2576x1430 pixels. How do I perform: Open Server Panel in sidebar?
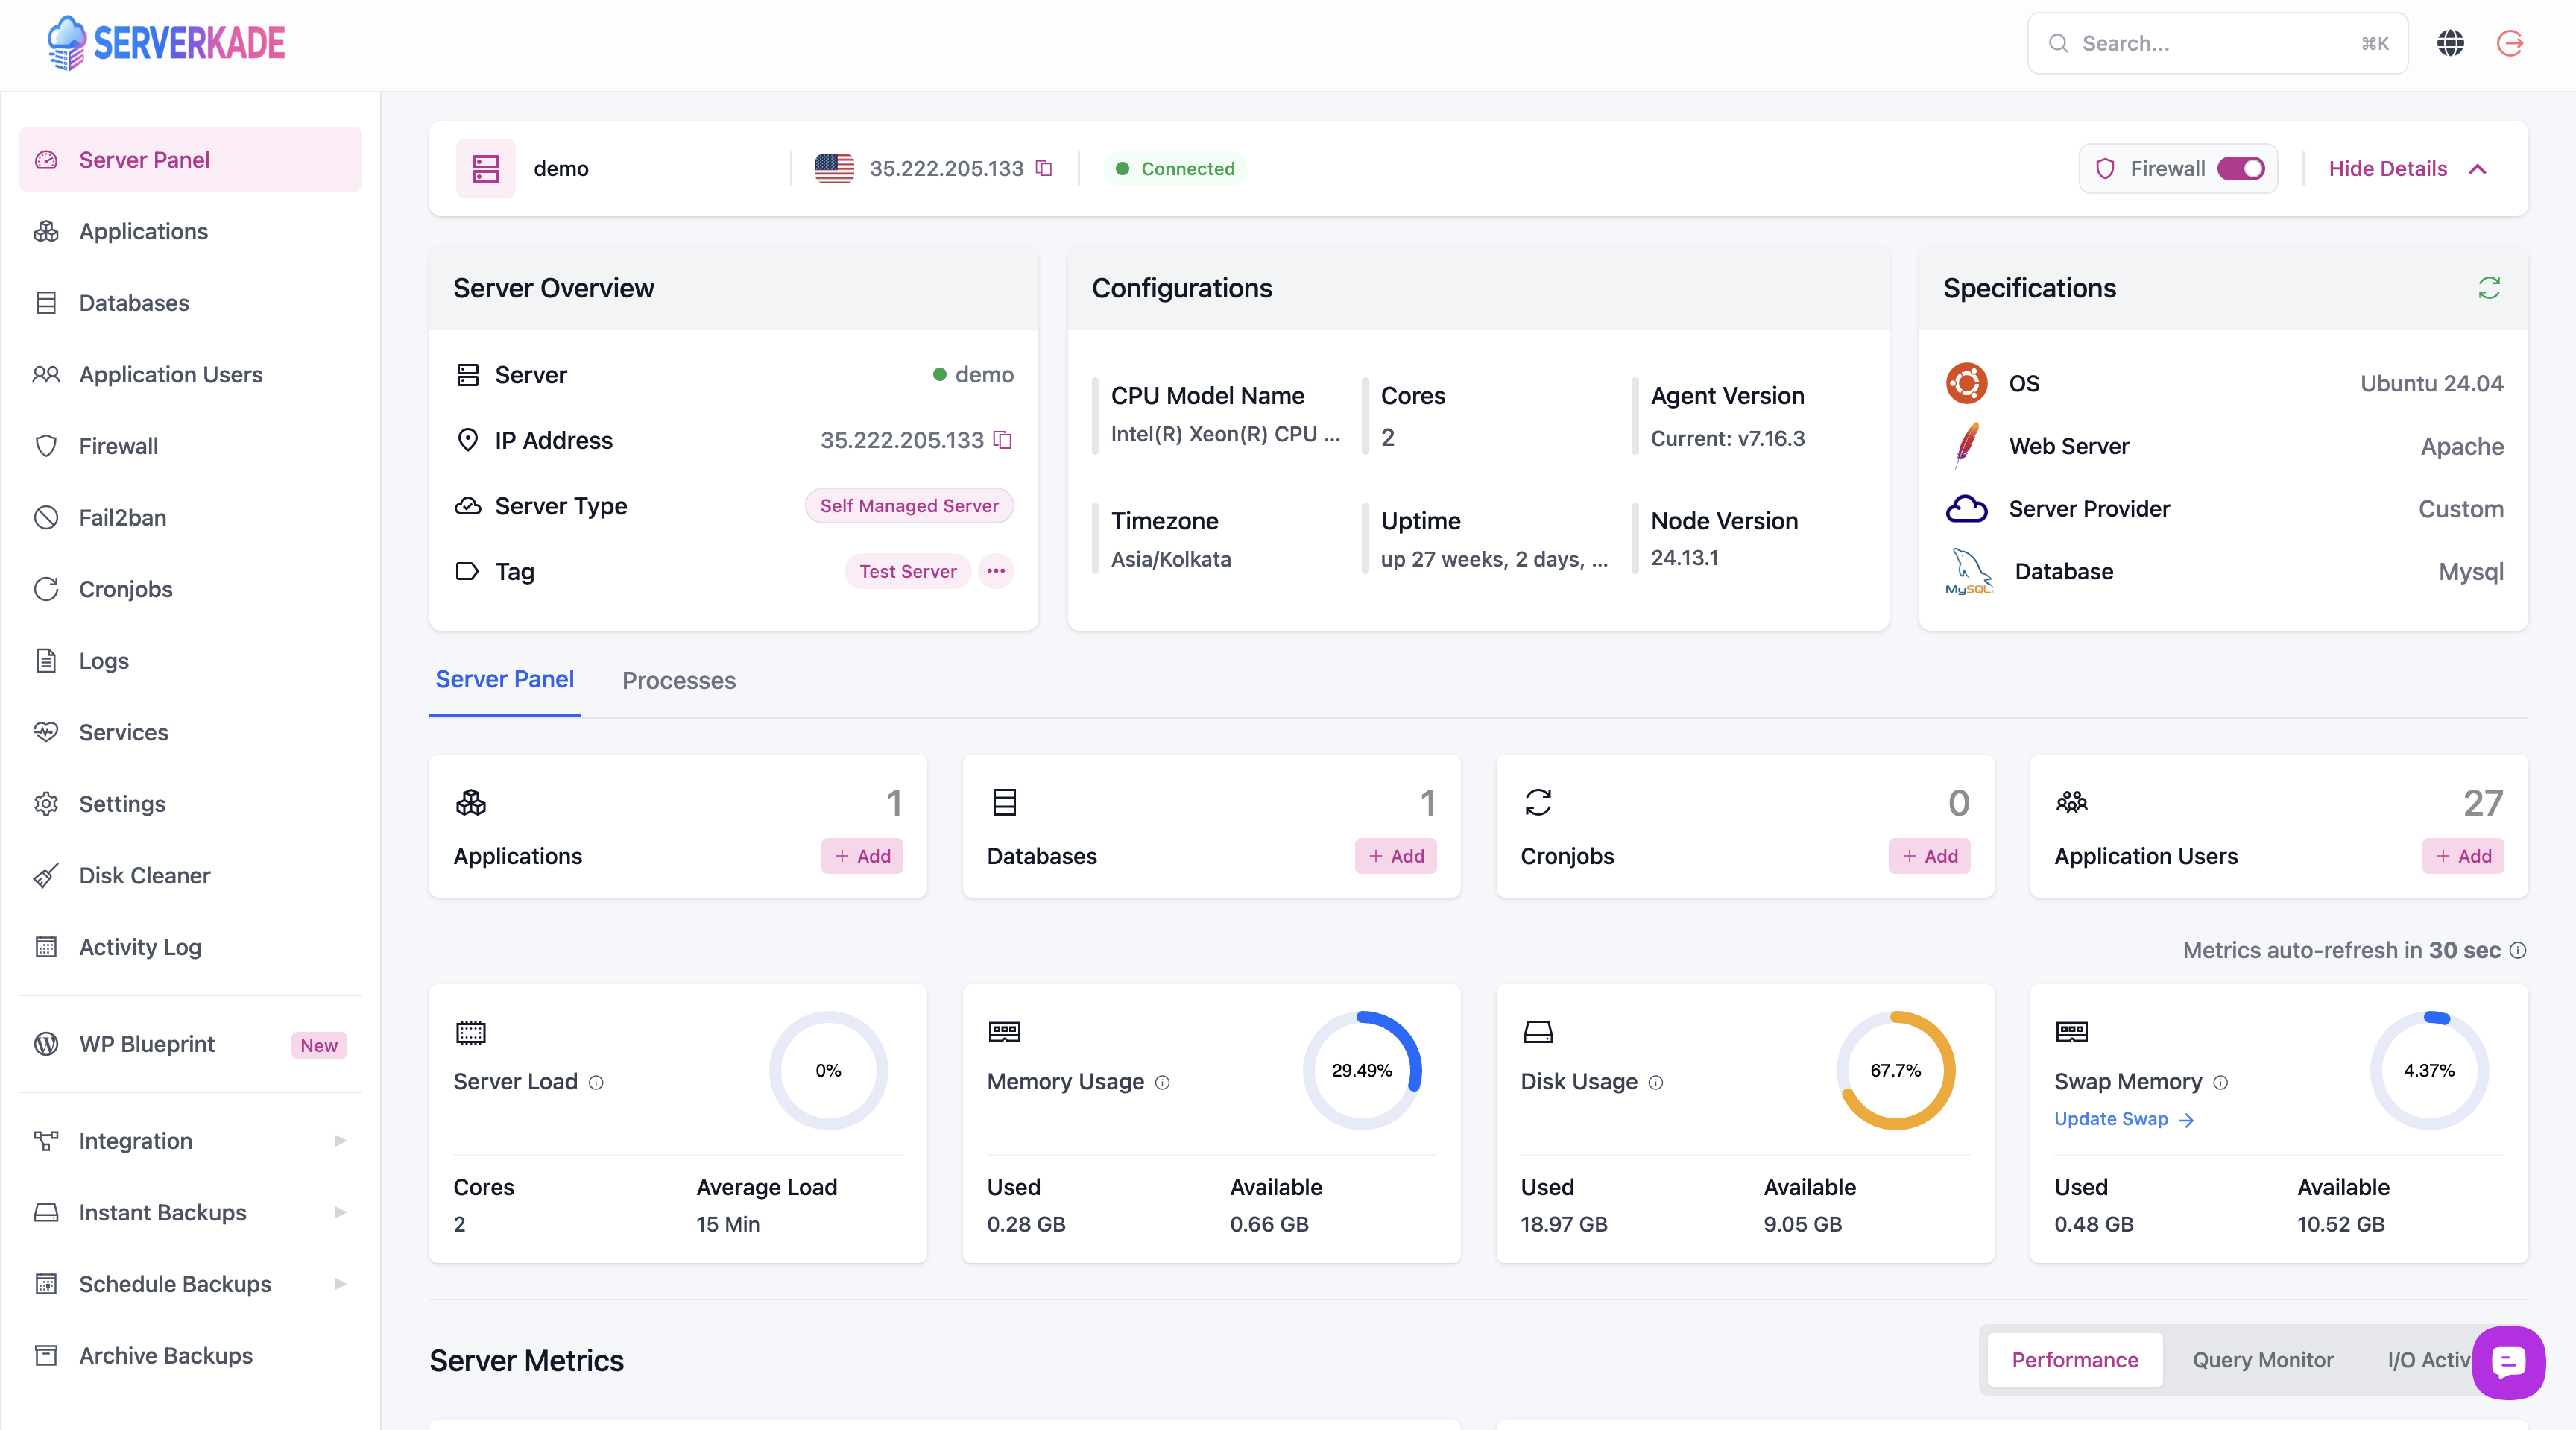190,159
